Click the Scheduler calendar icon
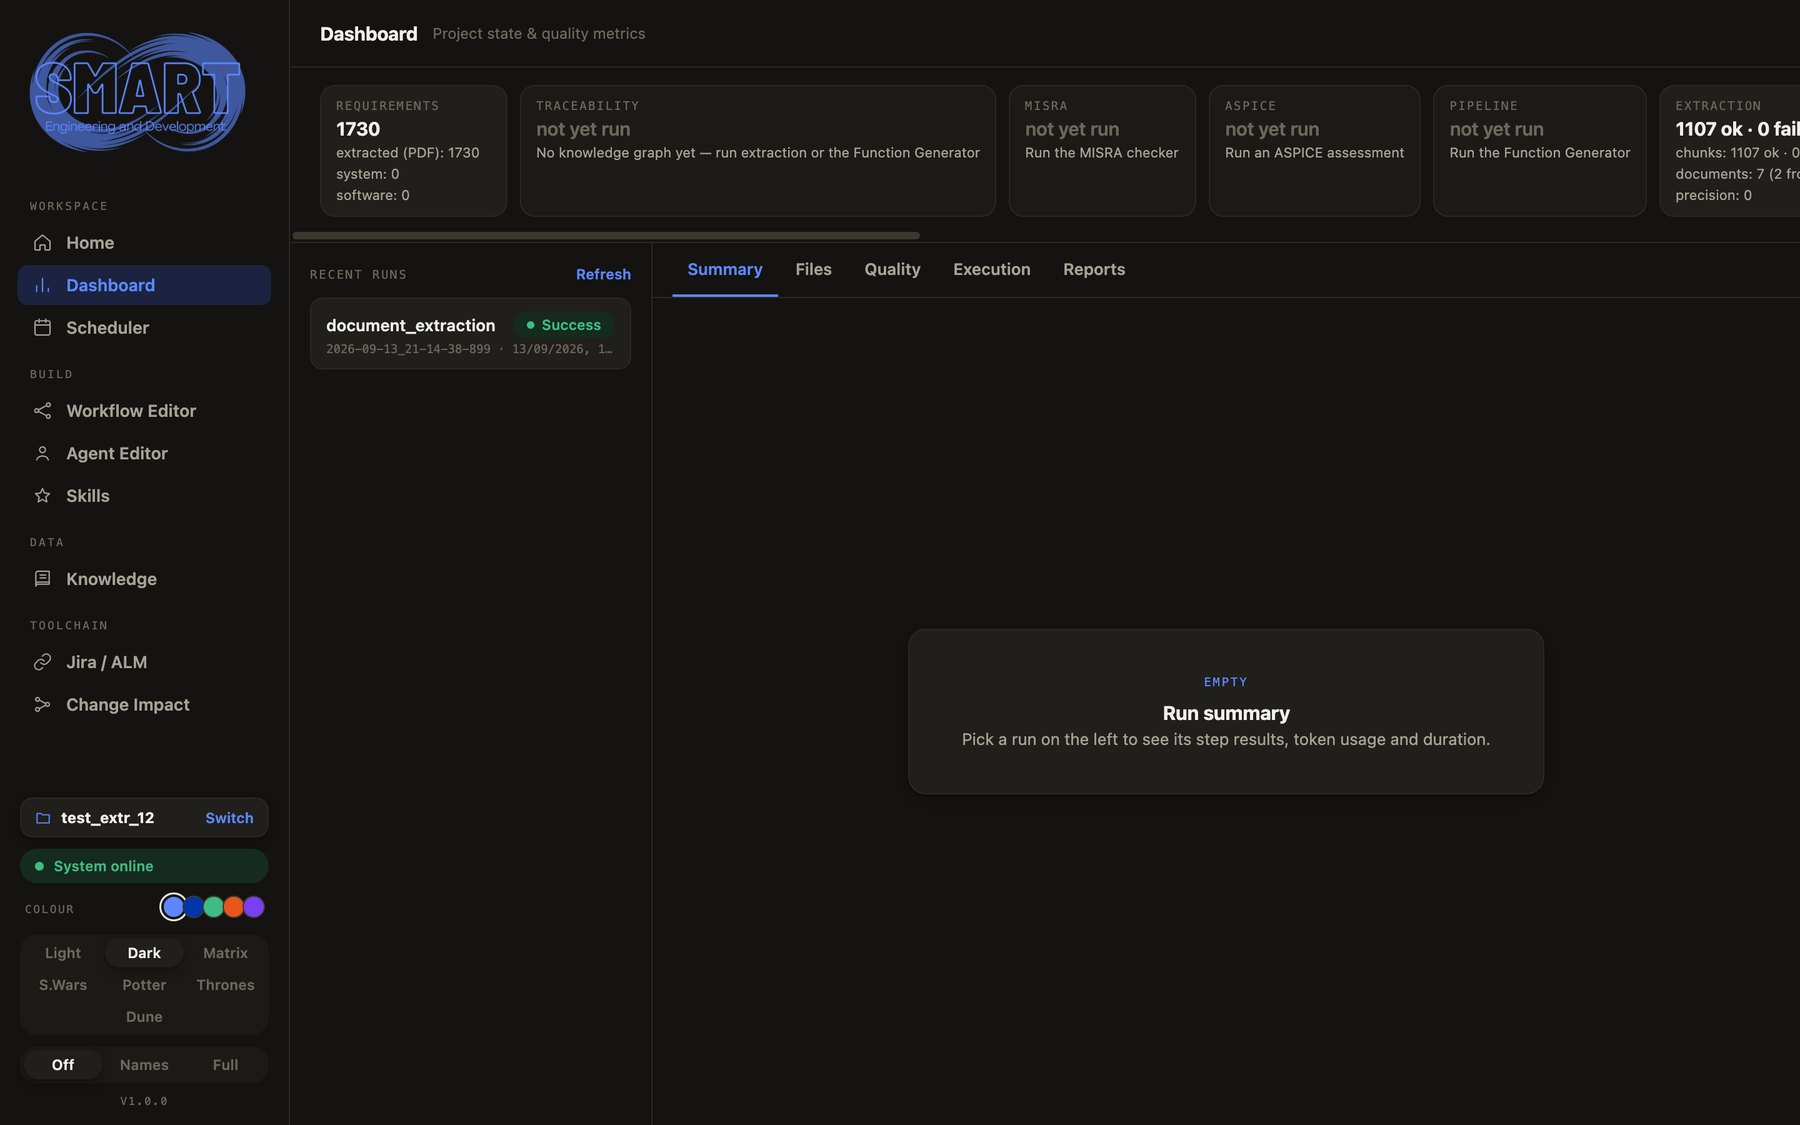The height and width of the screenshot is (1125, 1800). pos(42,328)
